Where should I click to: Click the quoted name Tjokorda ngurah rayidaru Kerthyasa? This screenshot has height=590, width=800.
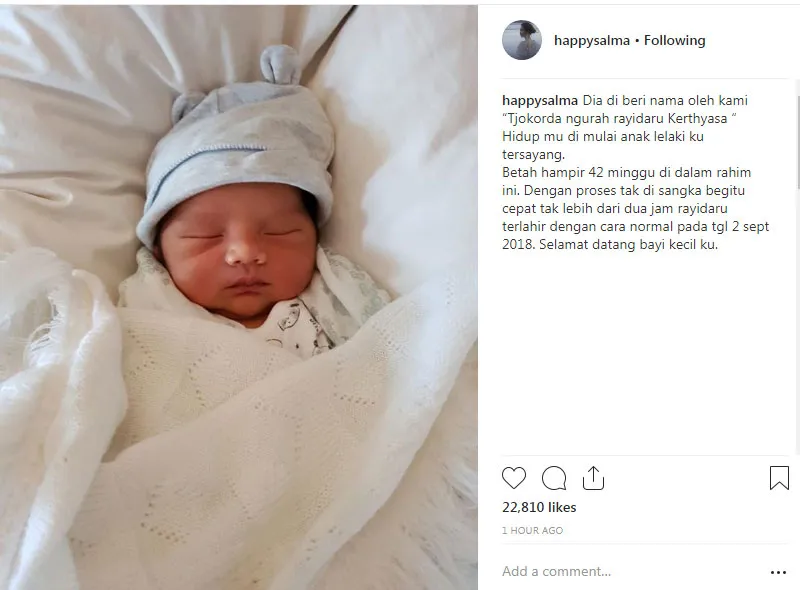[x=619, y=118]
